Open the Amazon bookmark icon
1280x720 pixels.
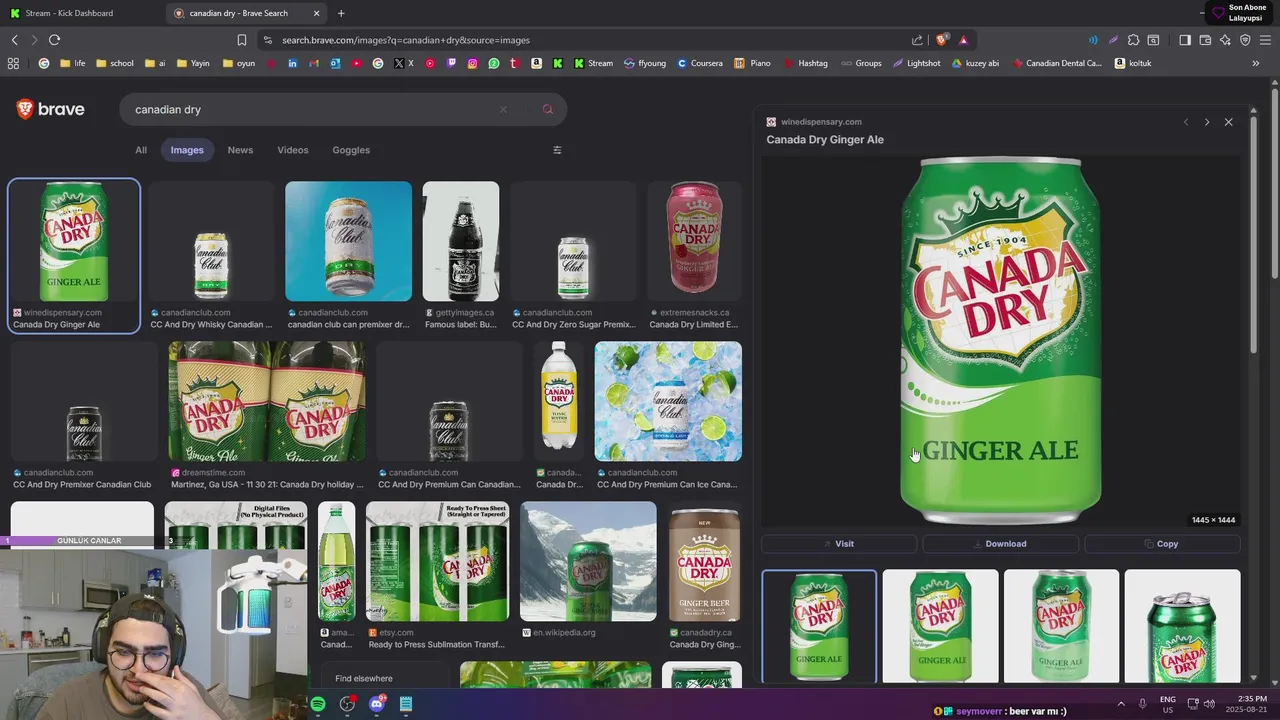coord(536,63)
